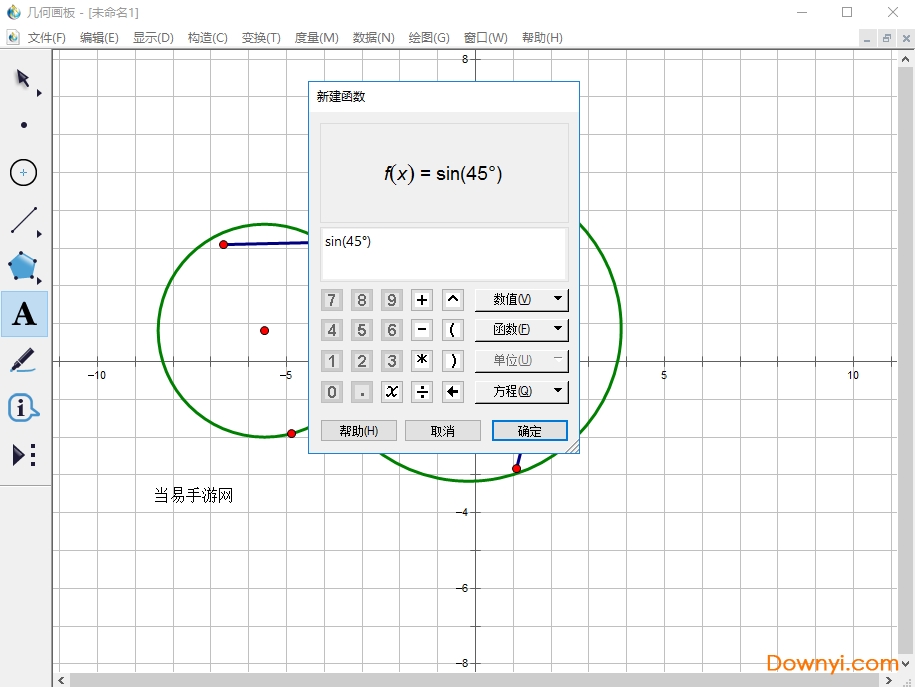Screen dimensions: 915x687
Task: Open the 度量 menu
Action: point(316,38)
